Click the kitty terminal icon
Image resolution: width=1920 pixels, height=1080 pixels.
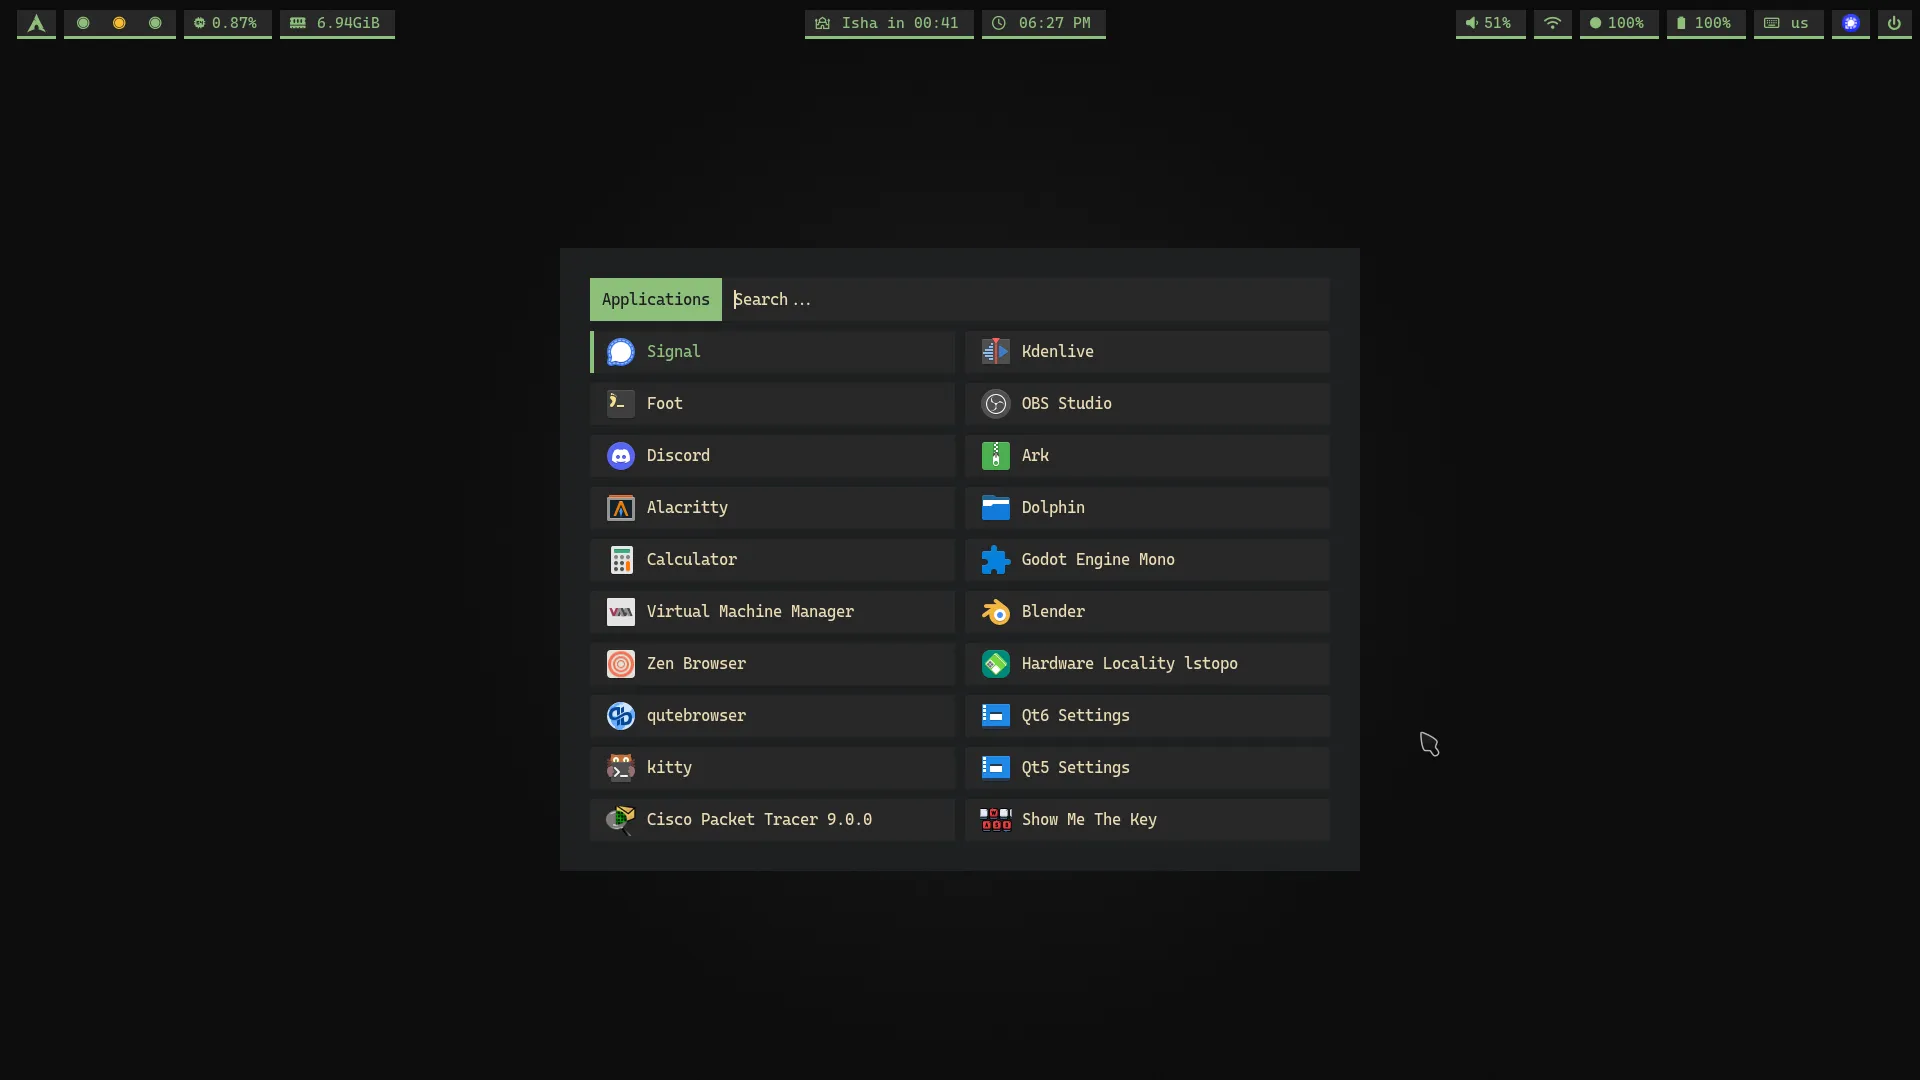point(621,768)
